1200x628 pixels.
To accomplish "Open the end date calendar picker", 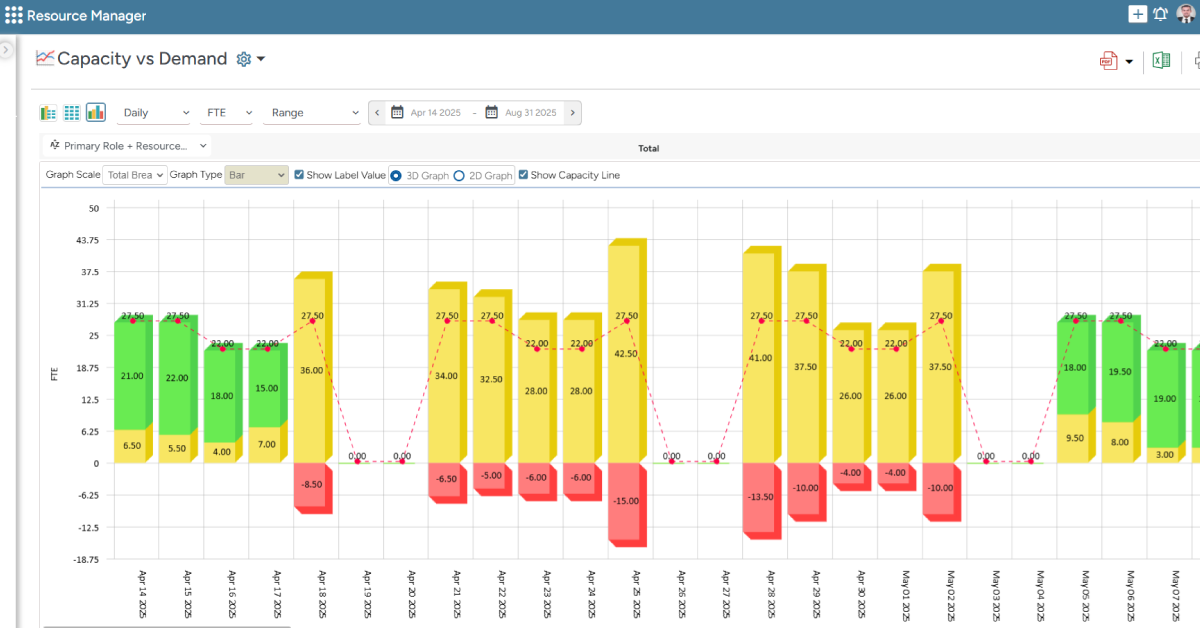I will pyautogui.click(x=489, y=112).
